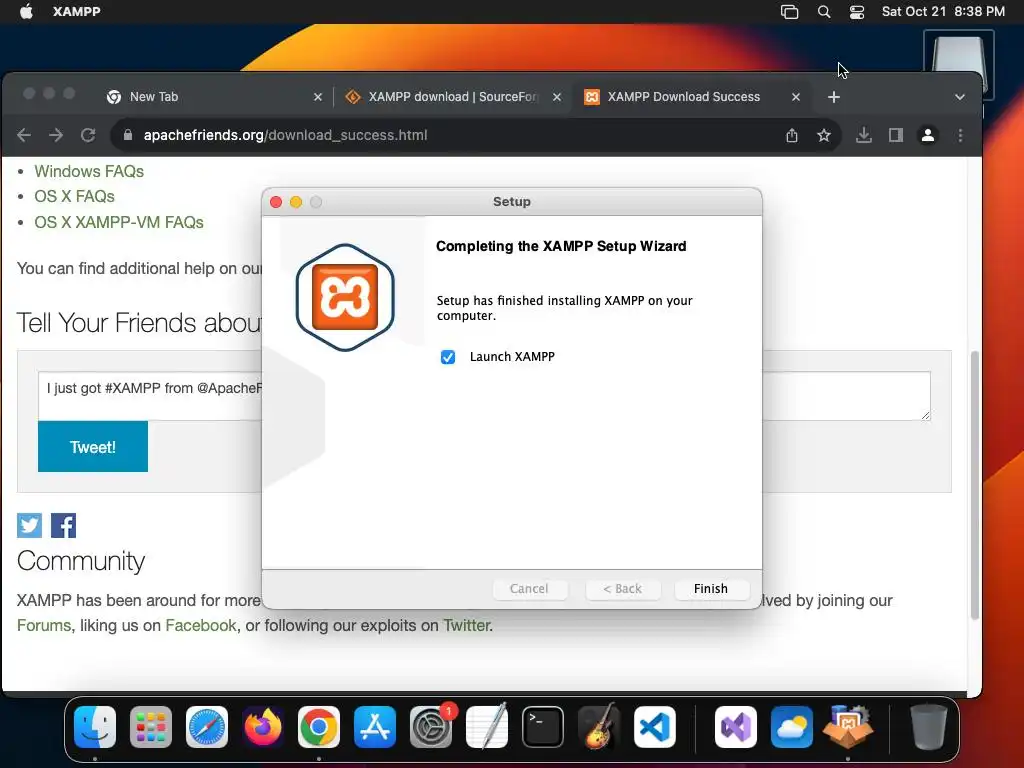Open Firefox from the Dock
The width and height of the screenshot is (1024, 768).
[x=263, y=727]
